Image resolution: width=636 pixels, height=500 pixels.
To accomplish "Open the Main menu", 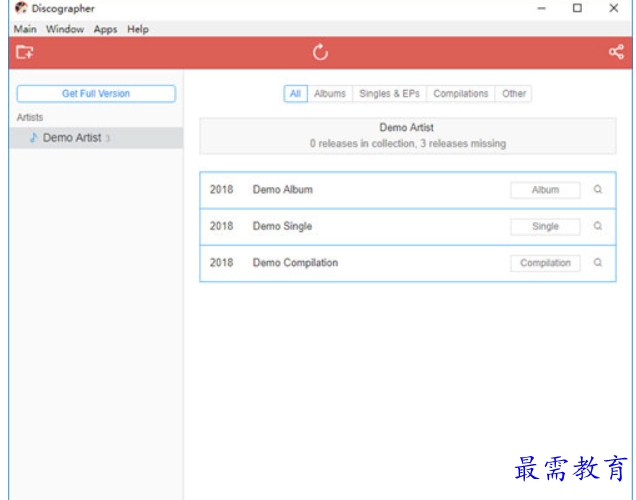I will click(25, 29).
